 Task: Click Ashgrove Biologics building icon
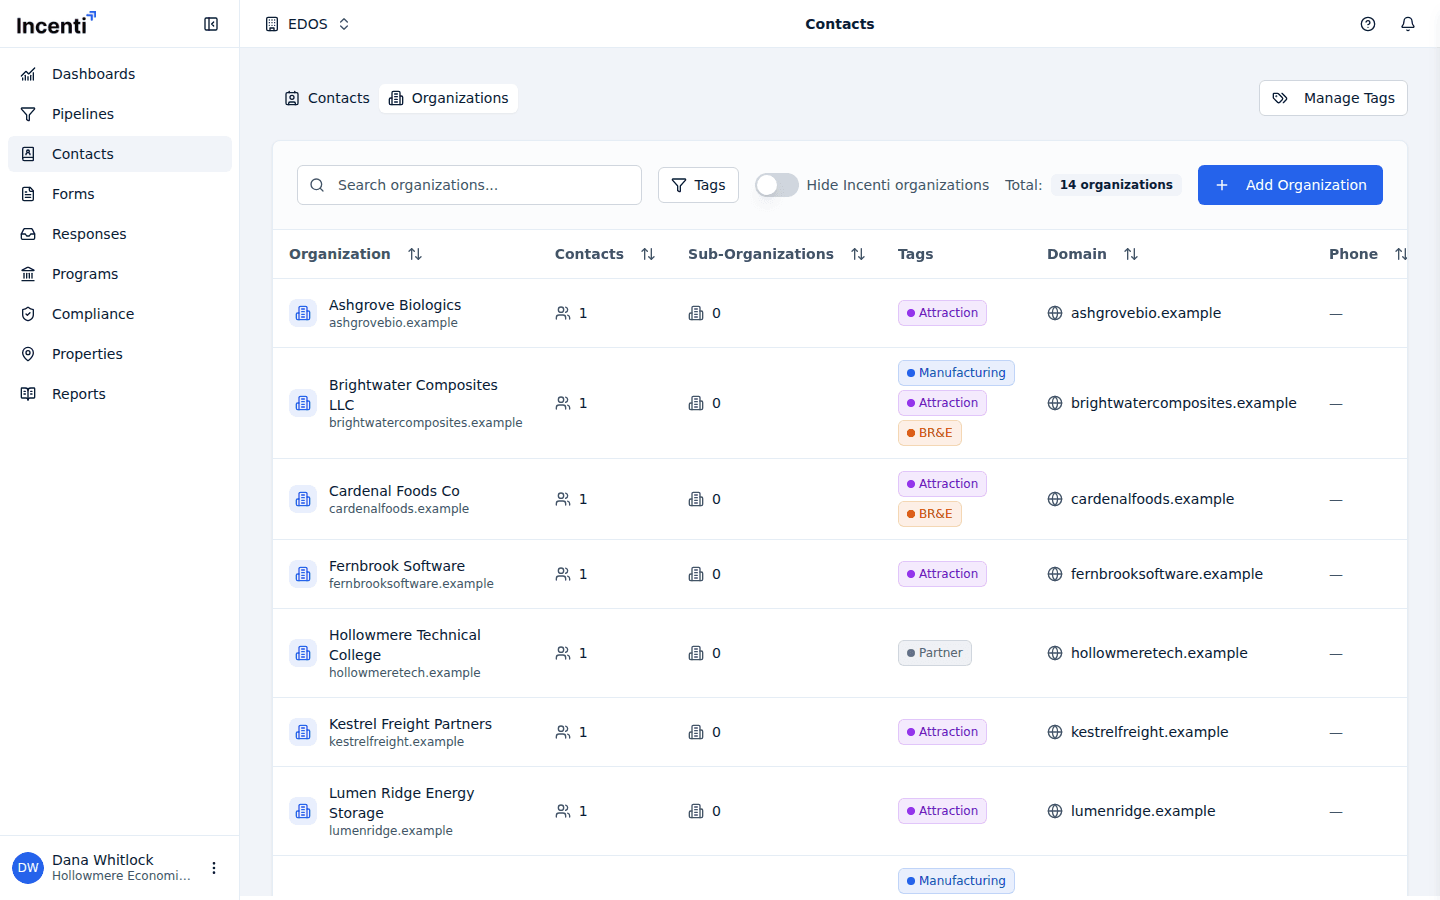[303, 313]
